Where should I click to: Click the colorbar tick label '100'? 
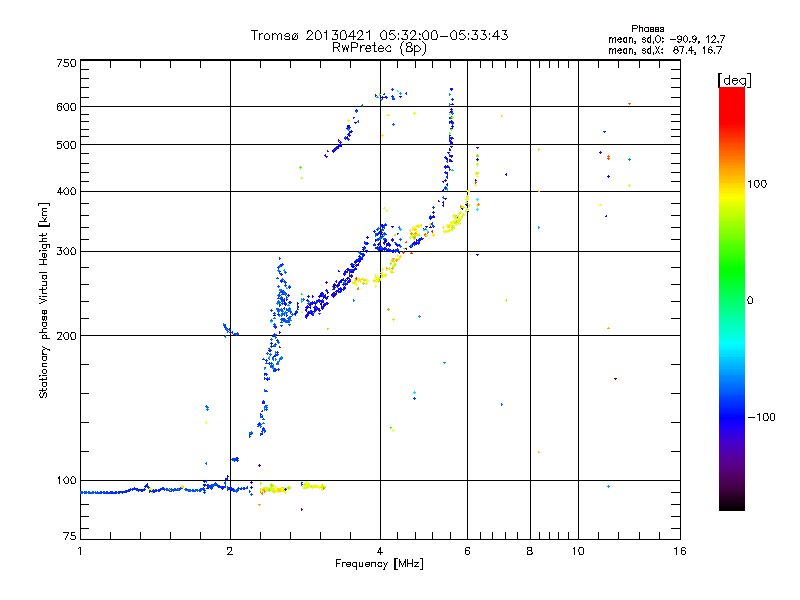[757, 184]
